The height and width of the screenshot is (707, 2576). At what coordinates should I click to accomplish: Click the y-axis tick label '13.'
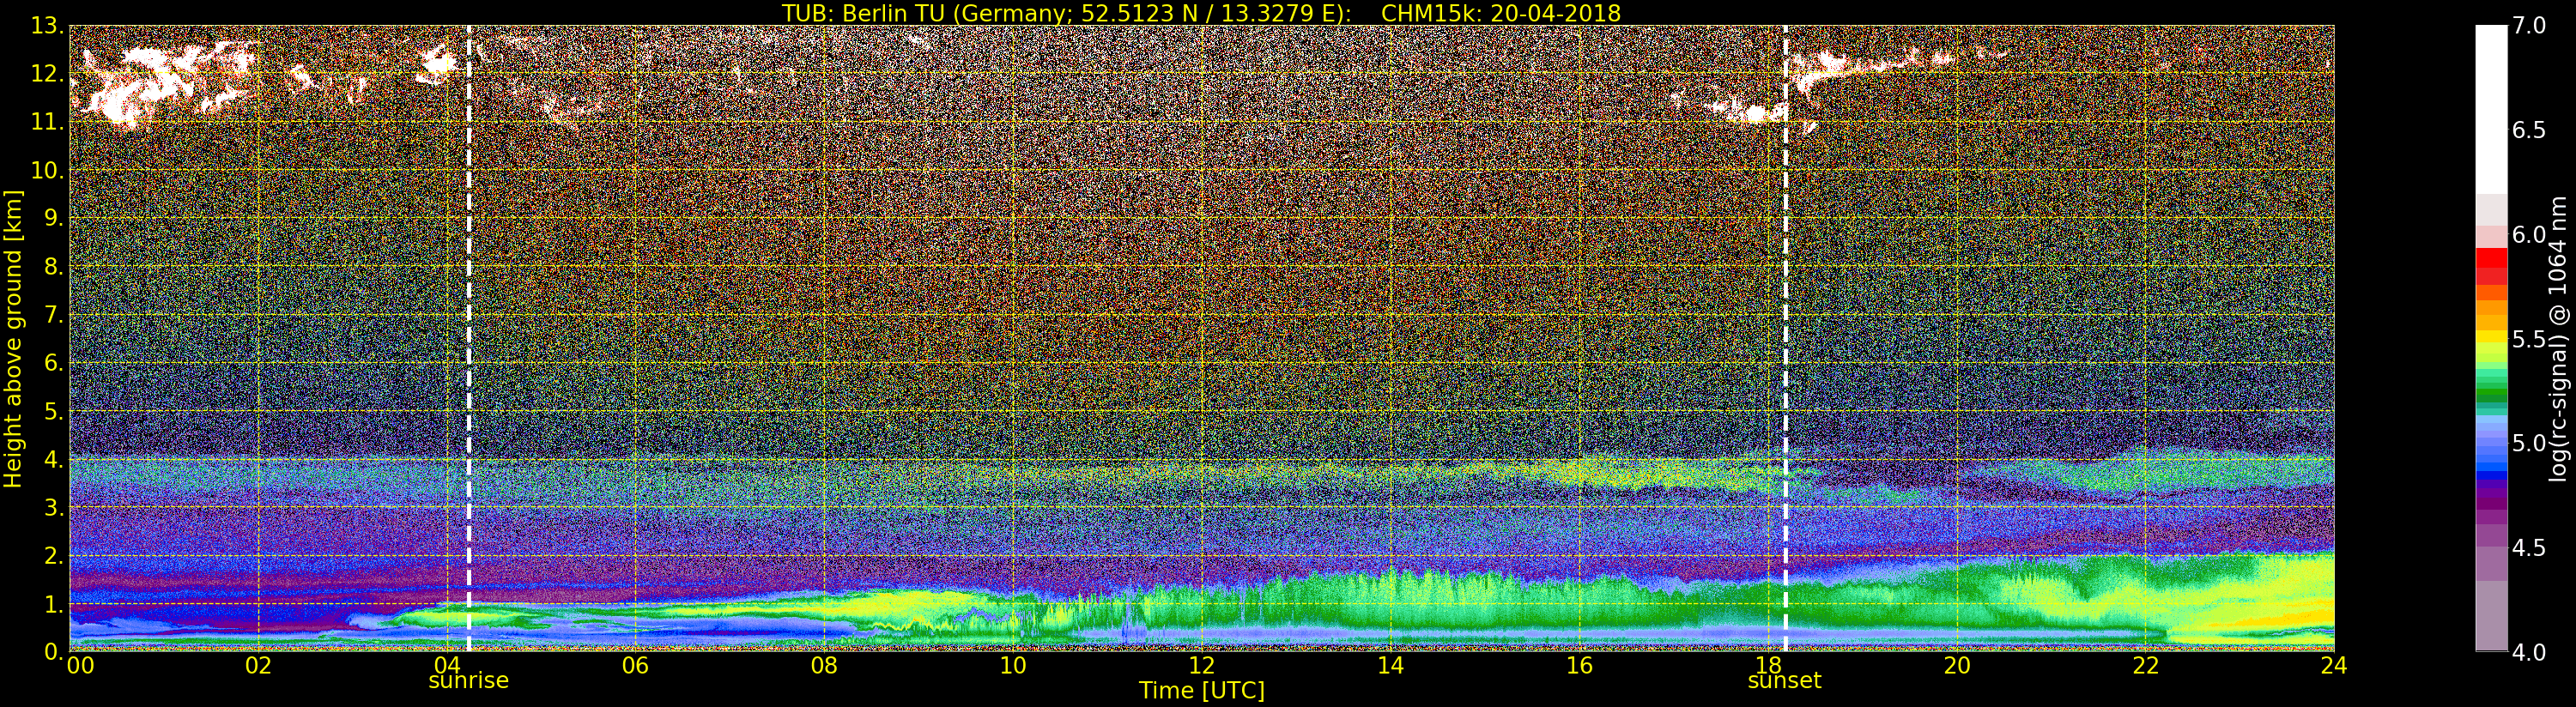click(47, 26)
